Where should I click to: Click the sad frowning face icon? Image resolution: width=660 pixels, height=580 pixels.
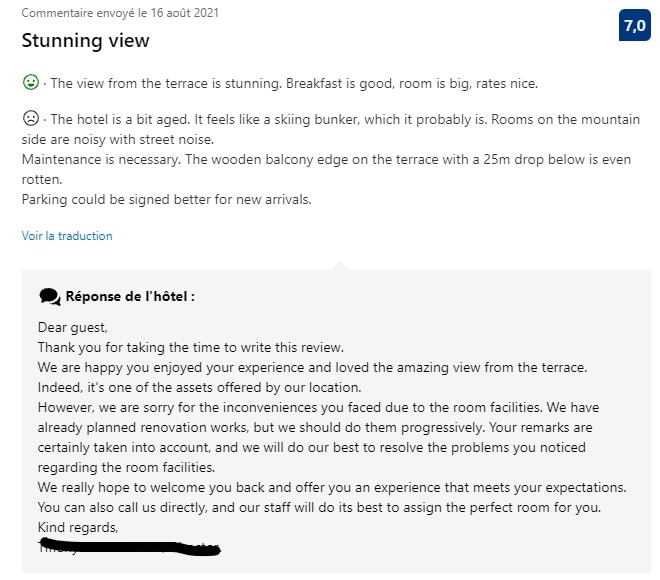30,119
